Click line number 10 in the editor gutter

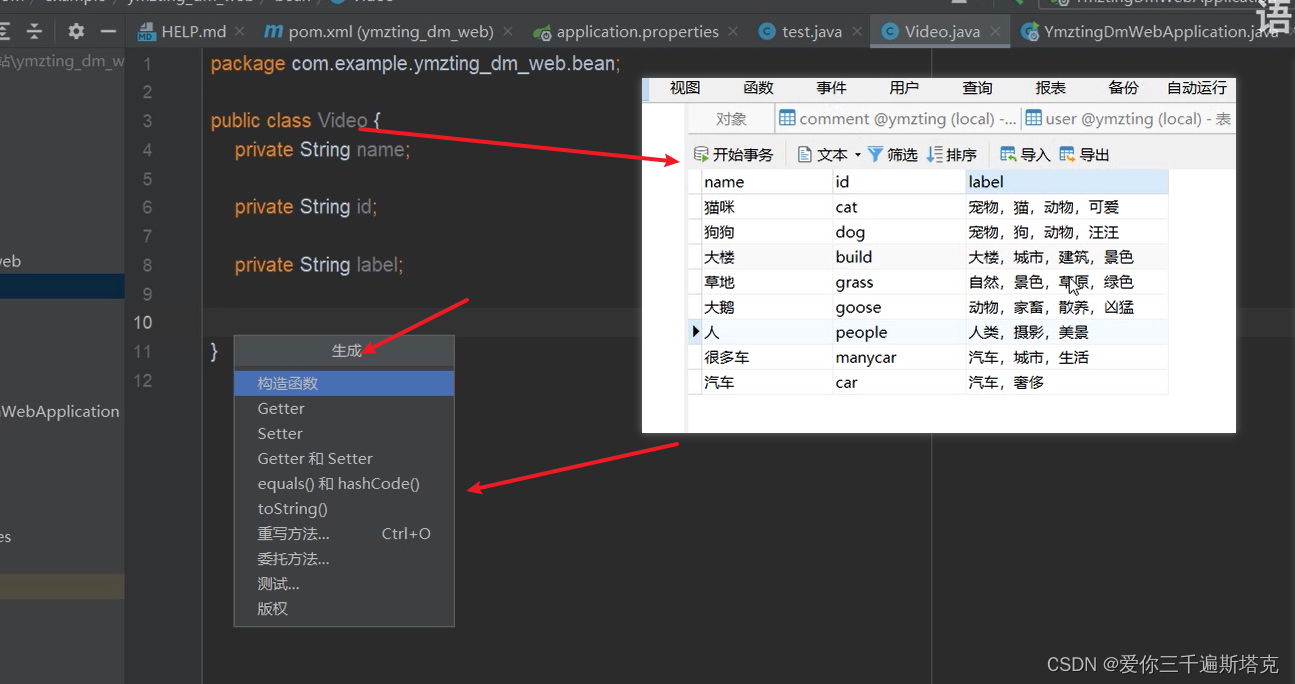[x=142, y=322]
